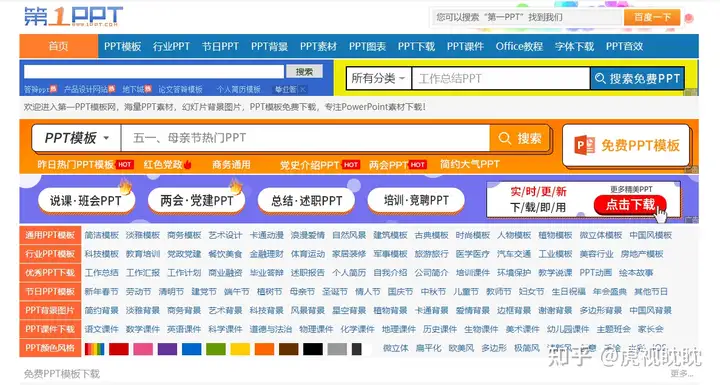Click the PowerPoint icon beside 免费PPT模板

[x=585, y=145]
